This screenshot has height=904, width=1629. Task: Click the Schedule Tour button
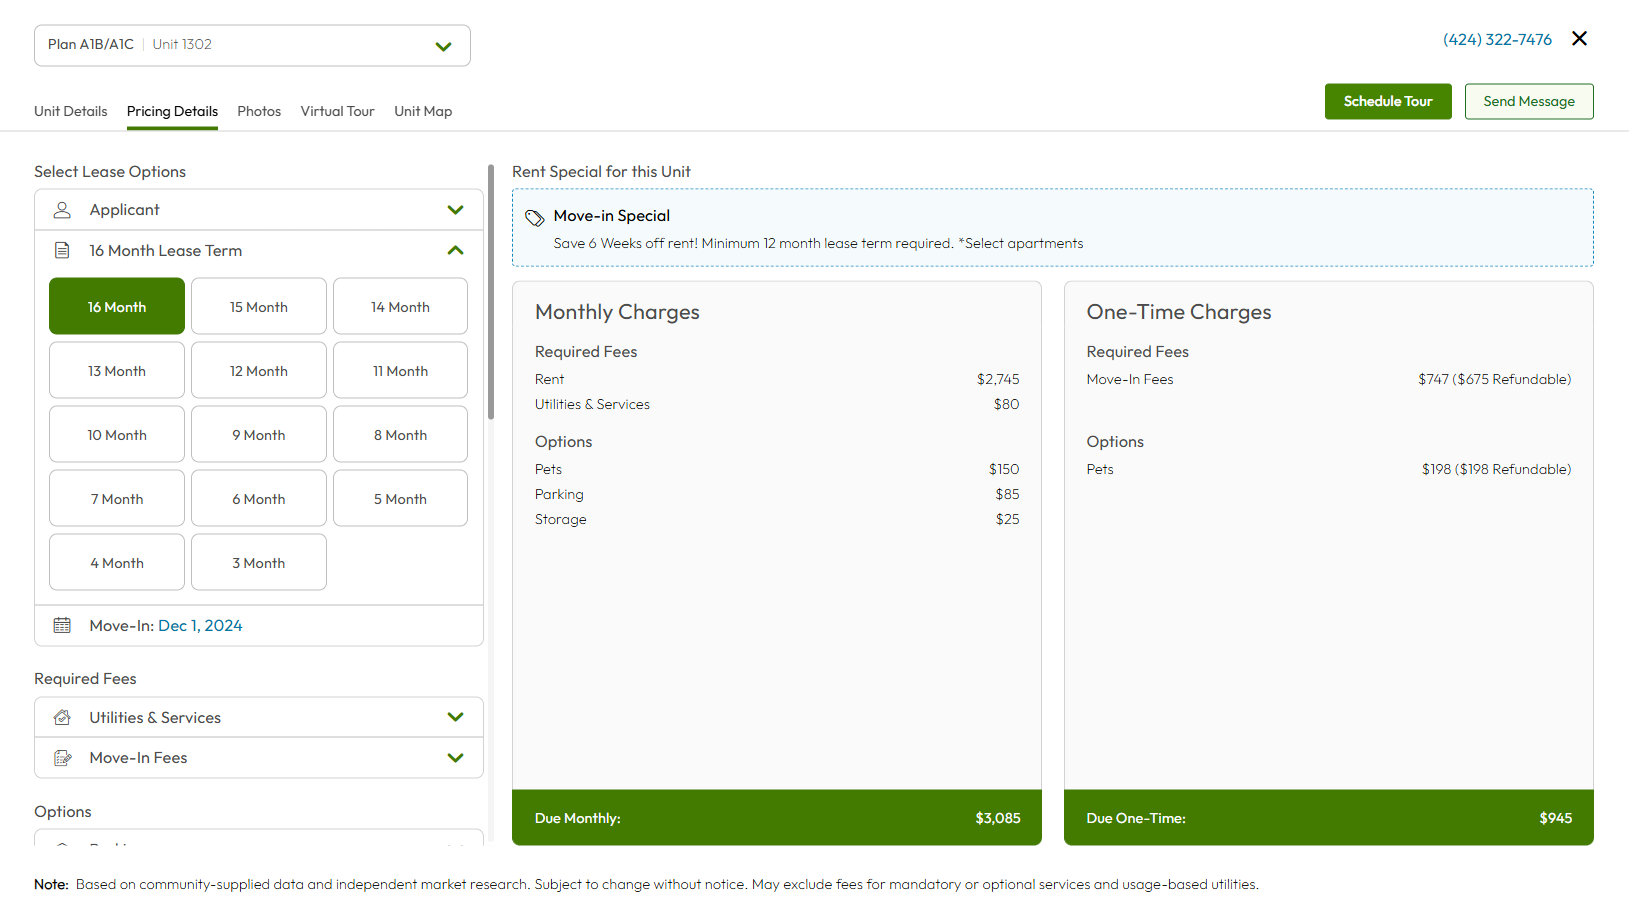tap(1387, 102)
